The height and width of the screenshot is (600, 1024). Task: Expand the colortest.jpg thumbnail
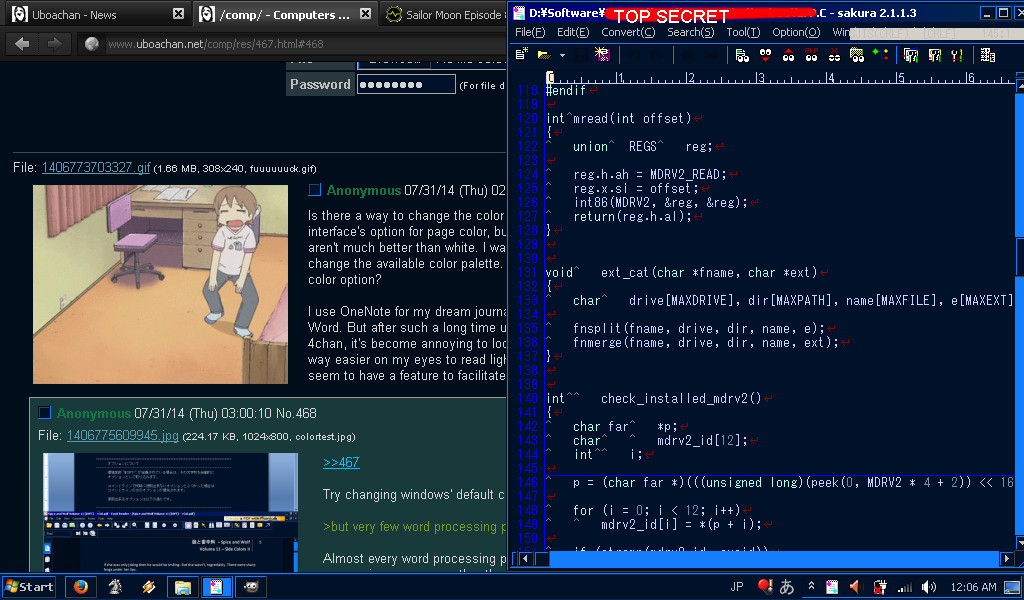point(170,513)
